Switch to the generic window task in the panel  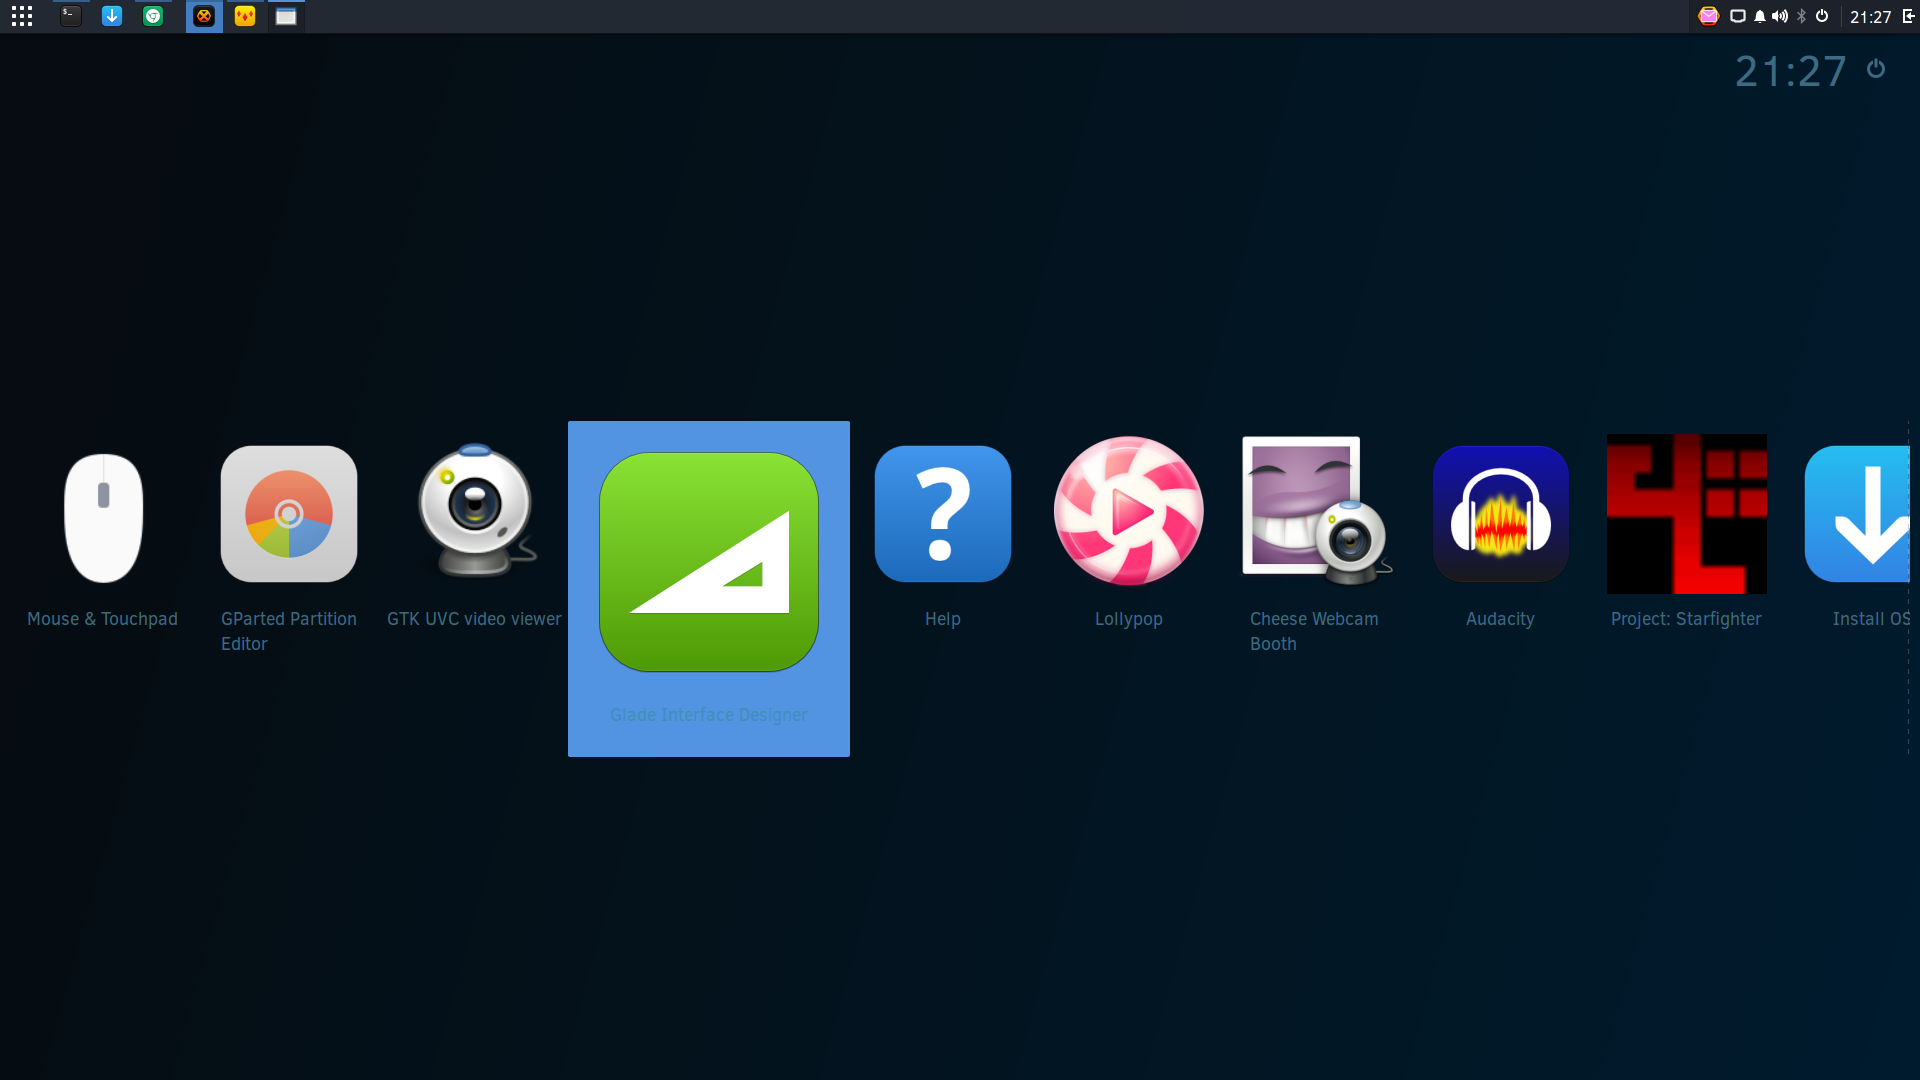286,16
